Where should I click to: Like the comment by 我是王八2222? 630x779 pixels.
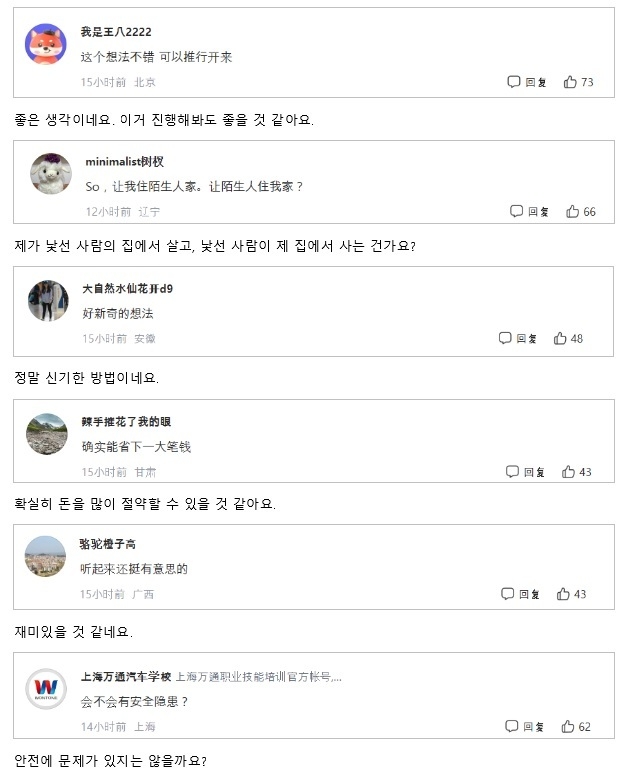[x=578, y=82]
